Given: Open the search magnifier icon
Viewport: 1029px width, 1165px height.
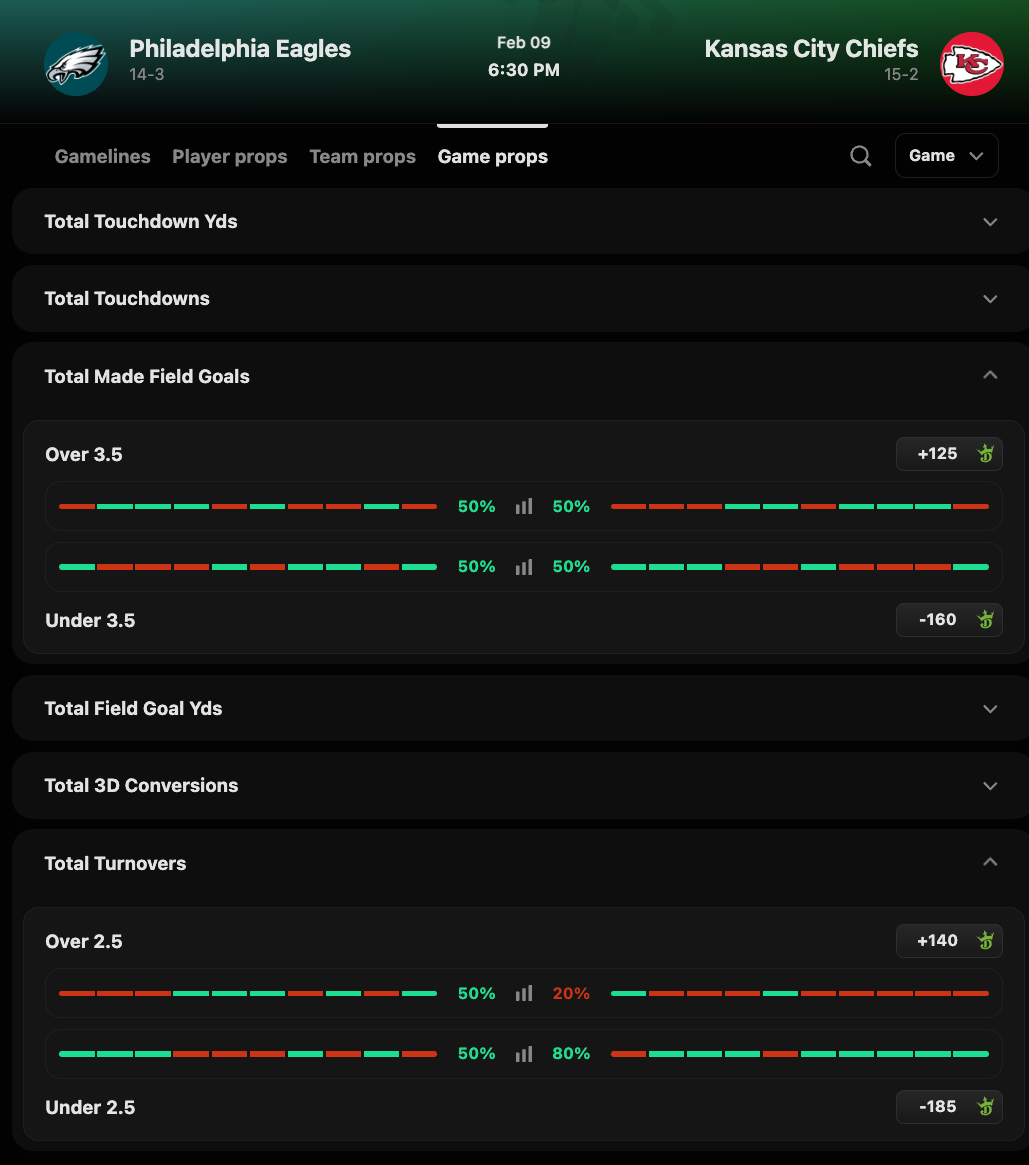Looking at the screenshot, I should point(860,156).
